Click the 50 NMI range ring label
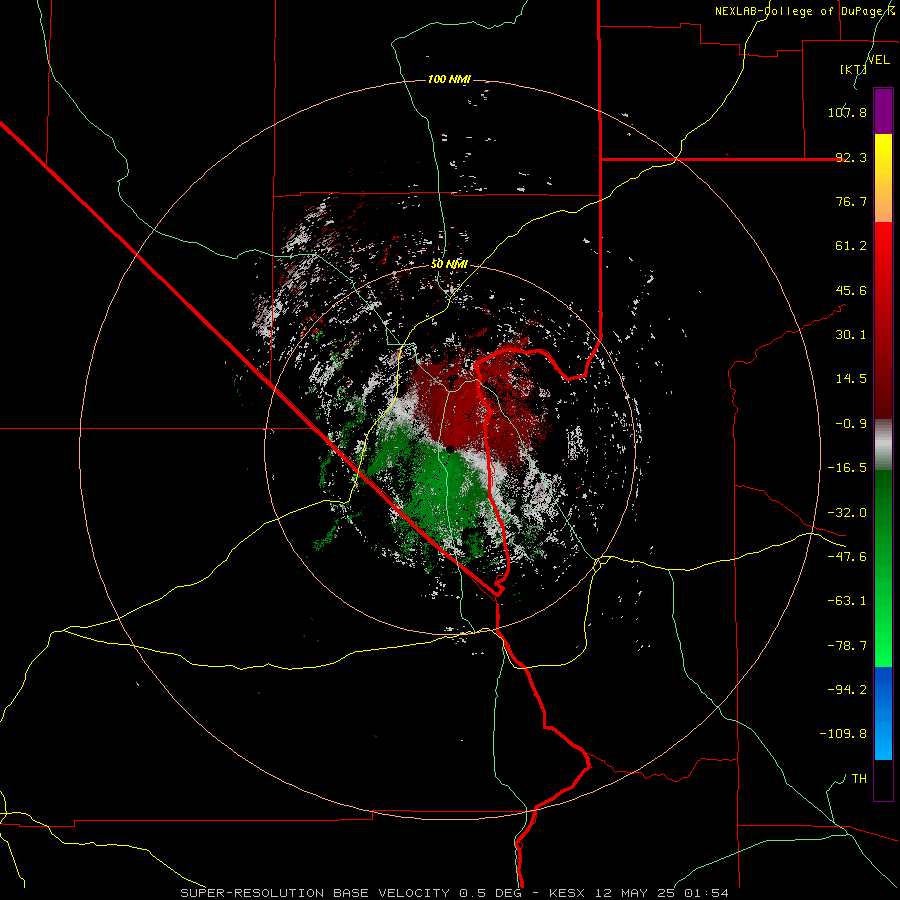Screen dimensions: 900x900 (x=449, y=265)
